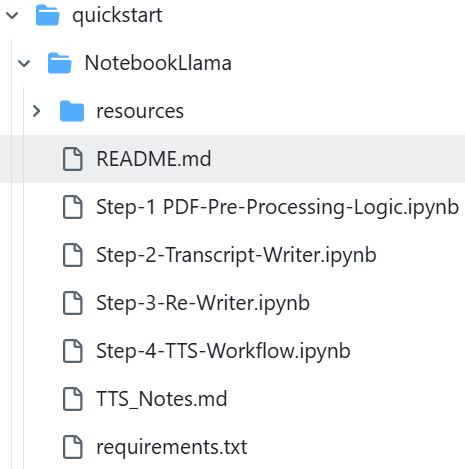Image resolution: width=465 pixels, height=469 pixels.
Task: Click the README.md file icon
Action: (73, 159)
